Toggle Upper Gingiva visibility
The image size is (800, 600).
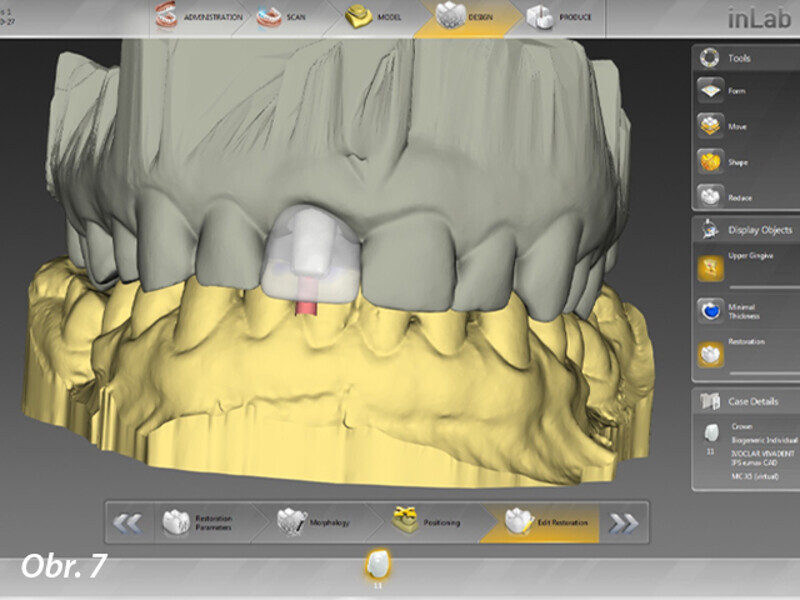(x=709, y=267)
